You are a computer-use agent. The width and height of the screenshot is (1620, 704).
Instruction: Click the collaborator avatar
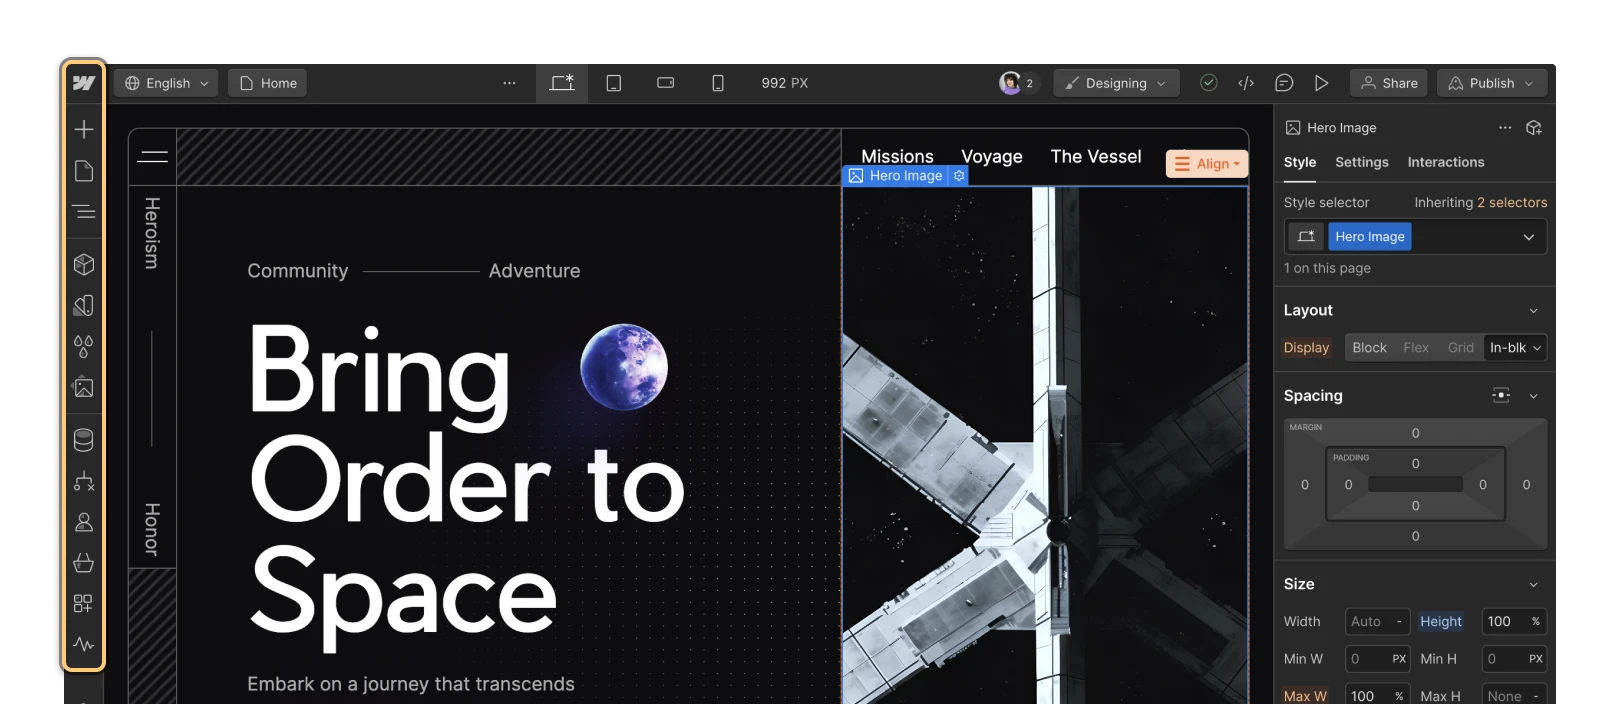pos(1010,83)
